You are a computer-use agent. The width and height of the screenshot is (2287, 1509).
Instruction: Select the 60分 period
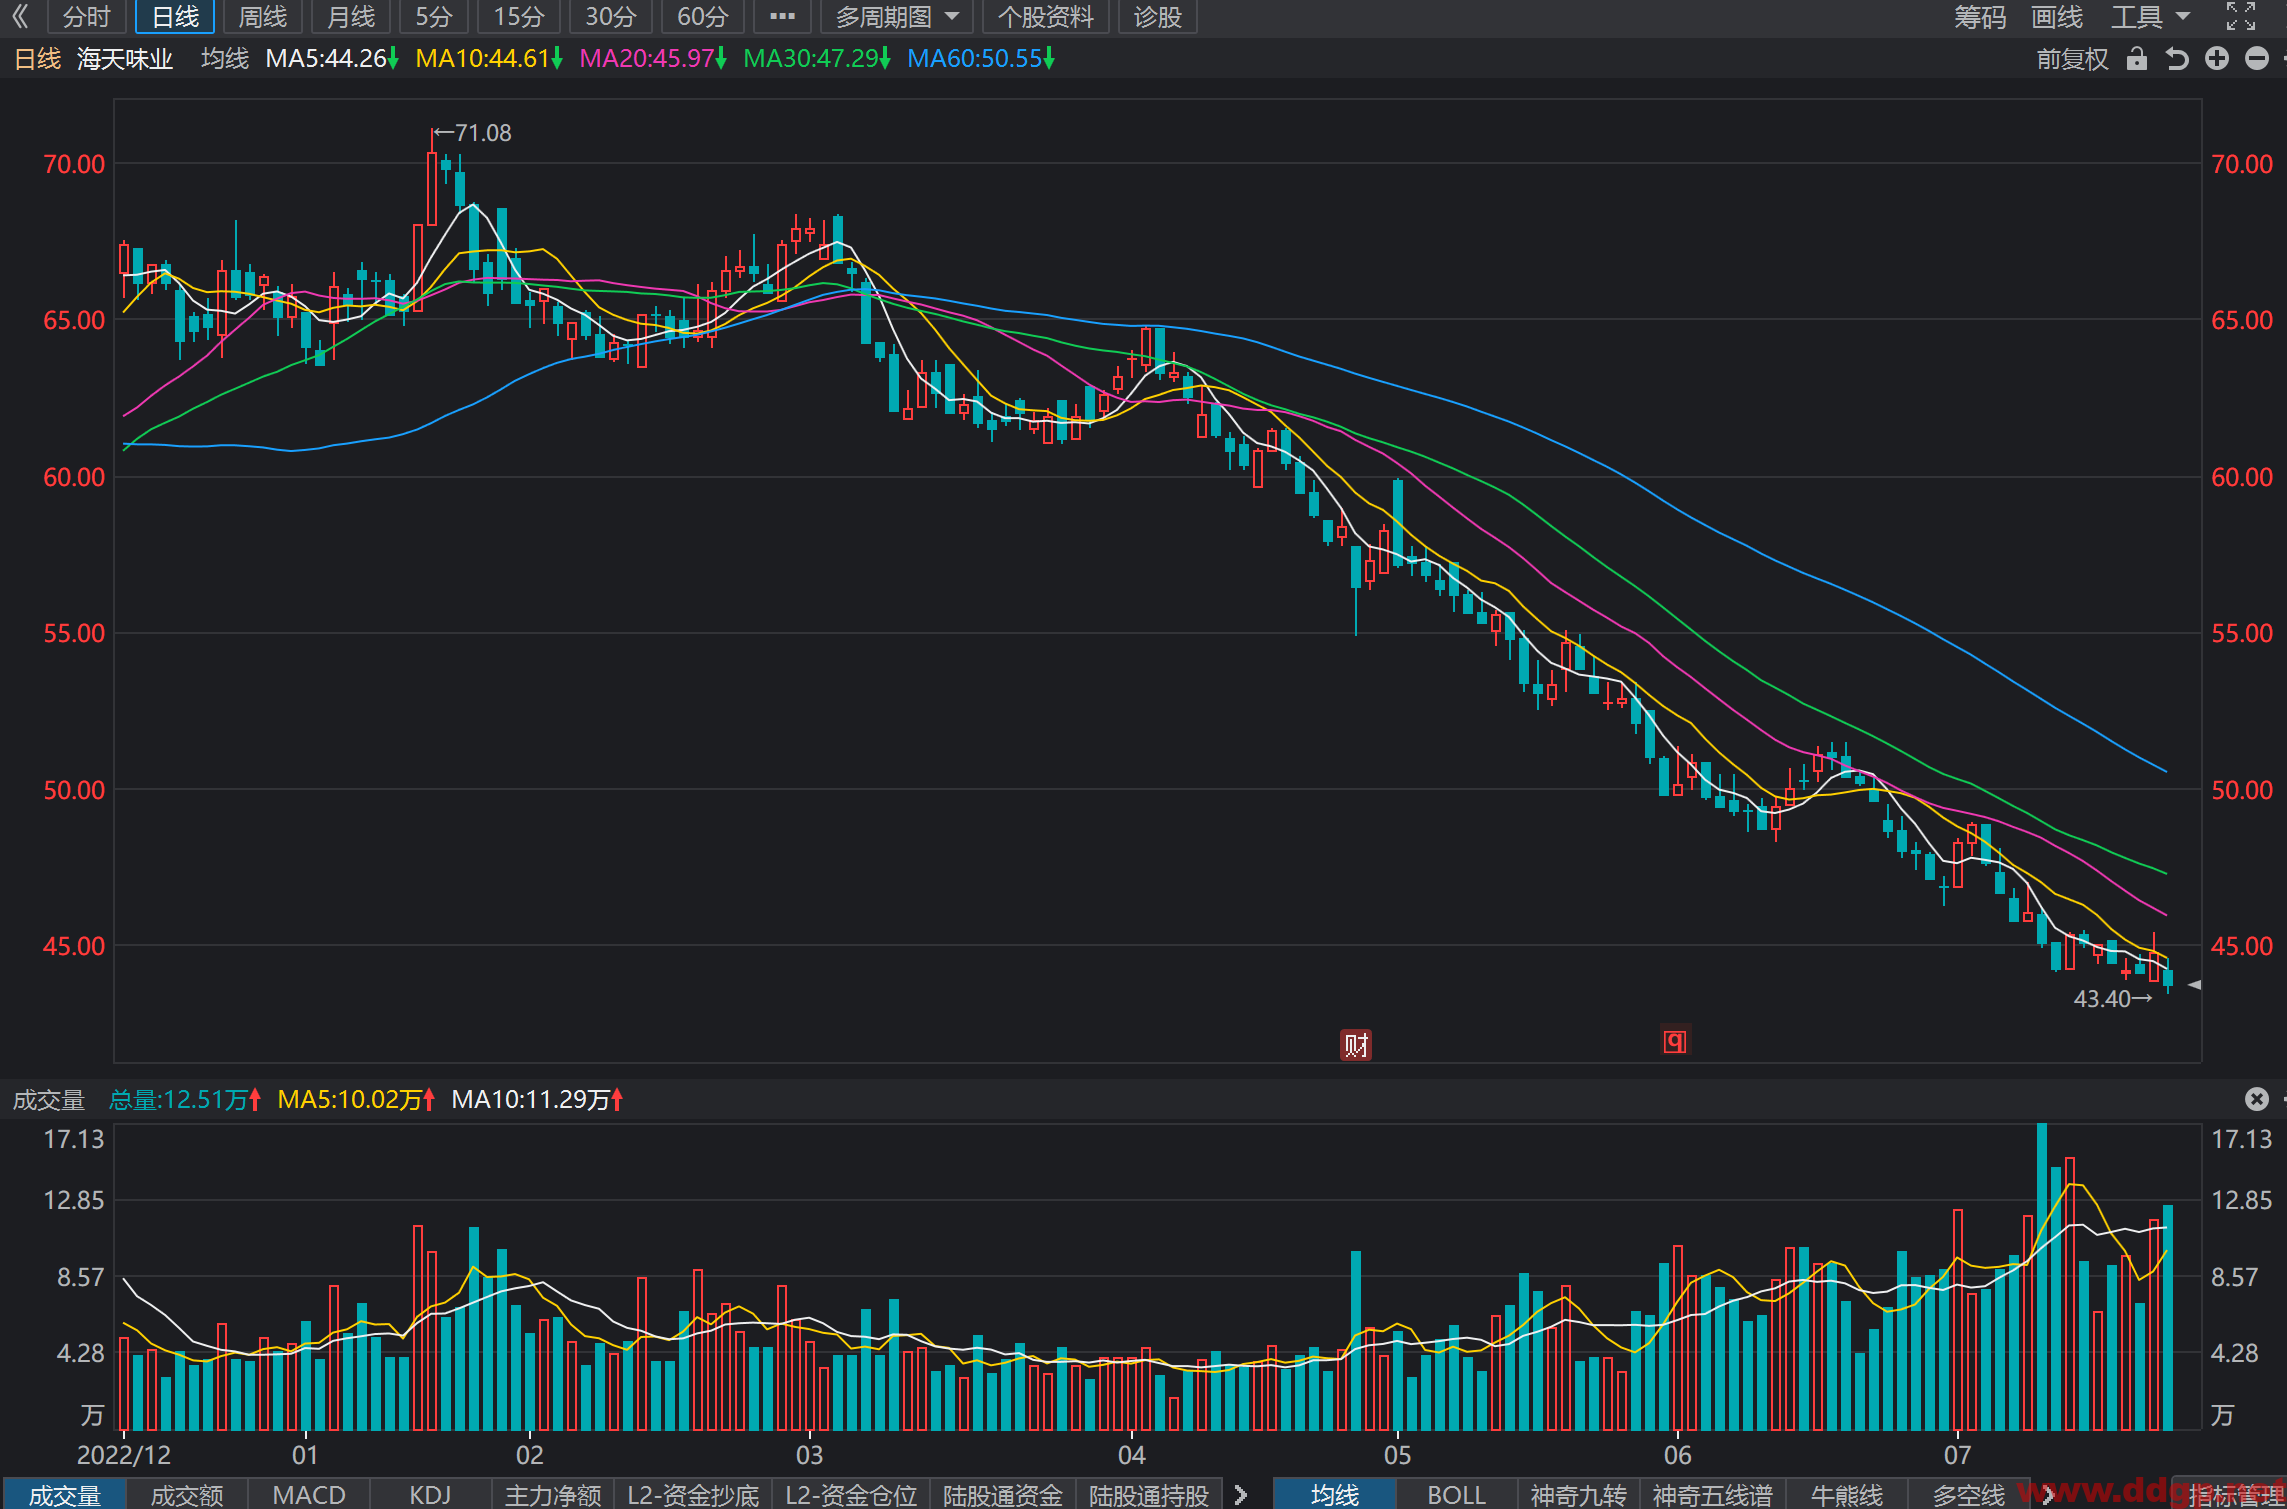tap(703, 16)
